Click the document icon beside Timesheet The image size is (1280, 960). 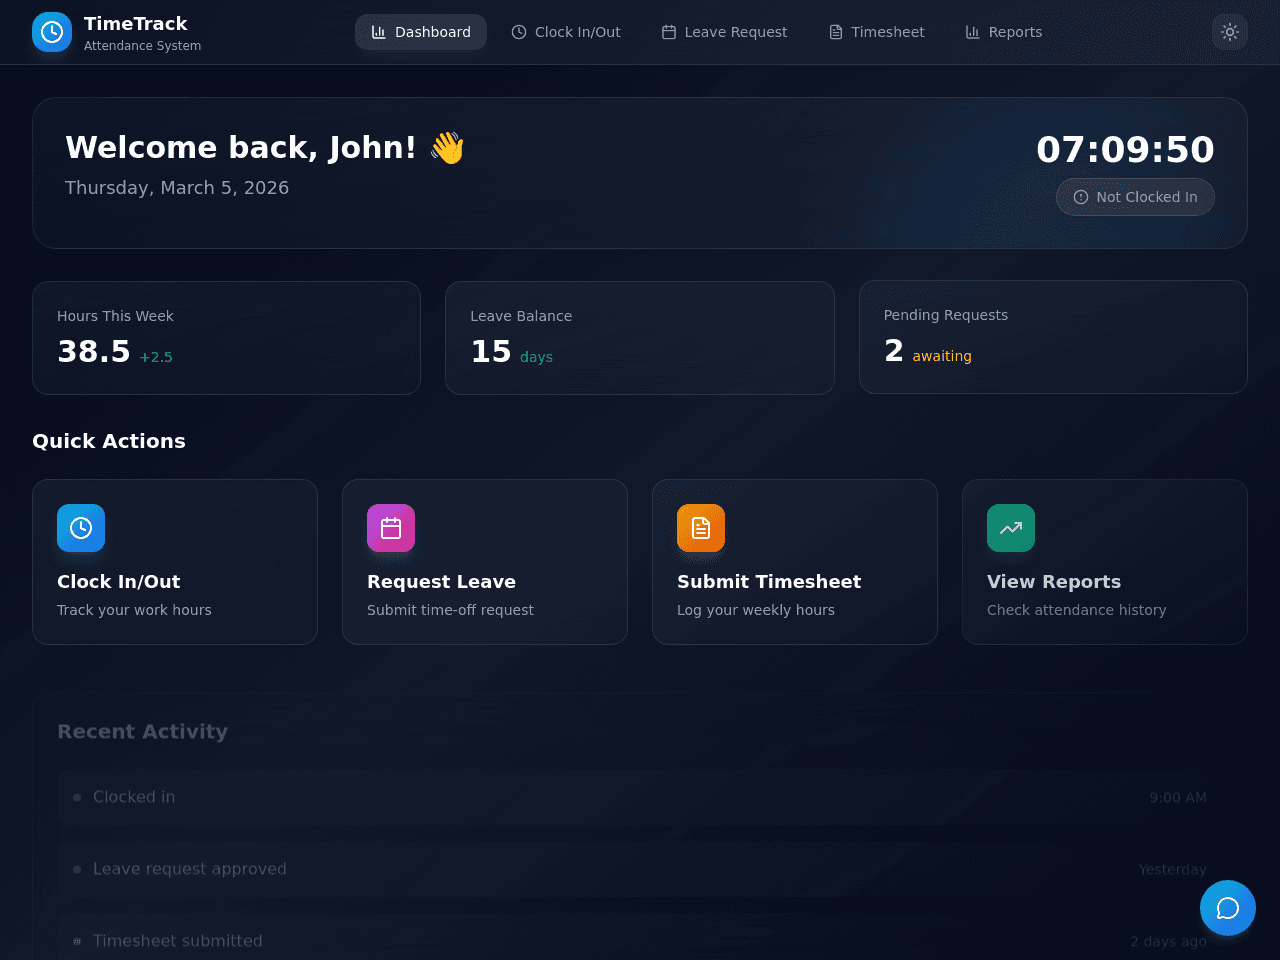pyautogui.click(x=836, y=32)
